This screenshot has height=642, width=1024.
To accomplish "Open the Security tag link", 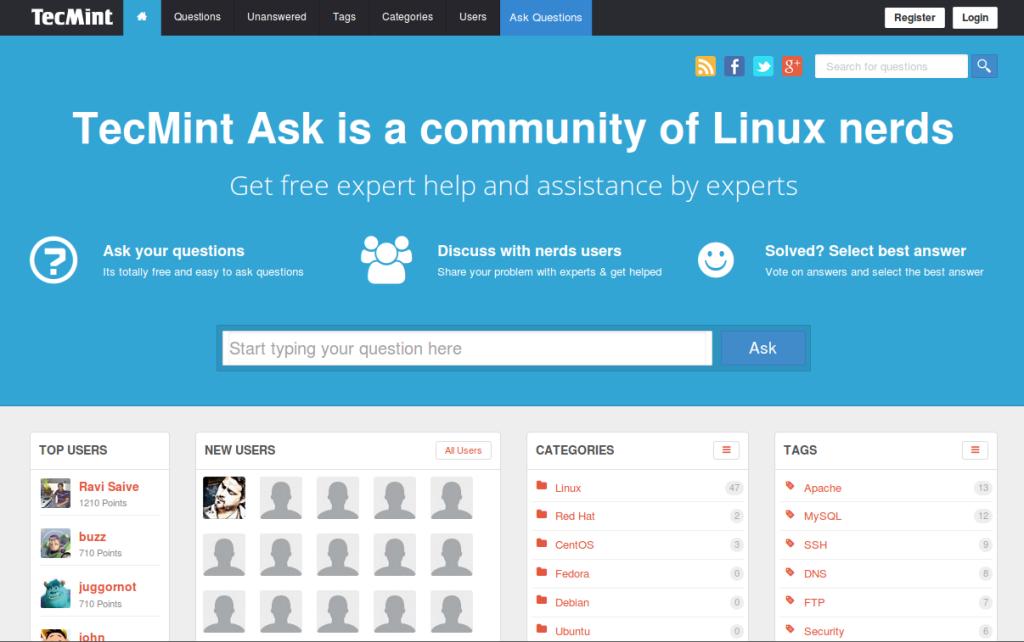I will point(824,631).
